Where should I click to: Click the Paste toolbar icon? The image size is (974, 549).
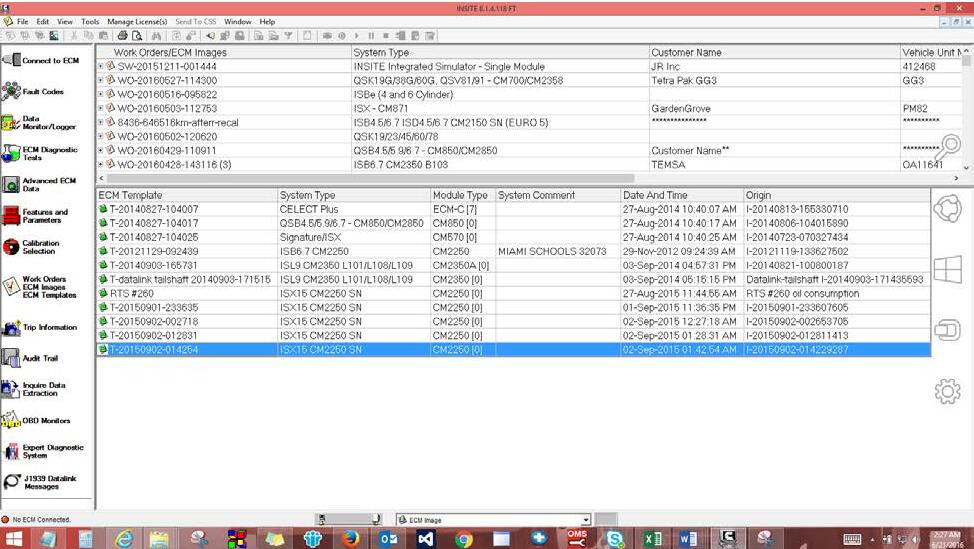click(103, 36)
